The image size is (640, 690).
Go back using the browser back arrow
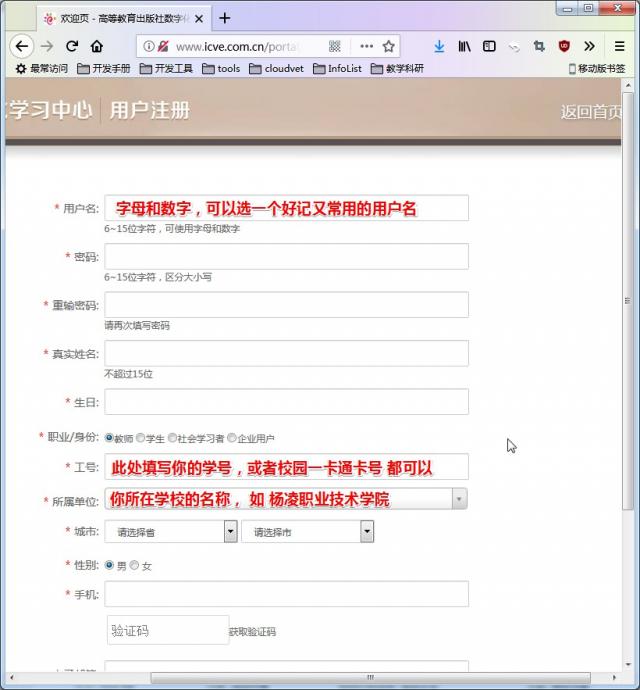[22, 46]
